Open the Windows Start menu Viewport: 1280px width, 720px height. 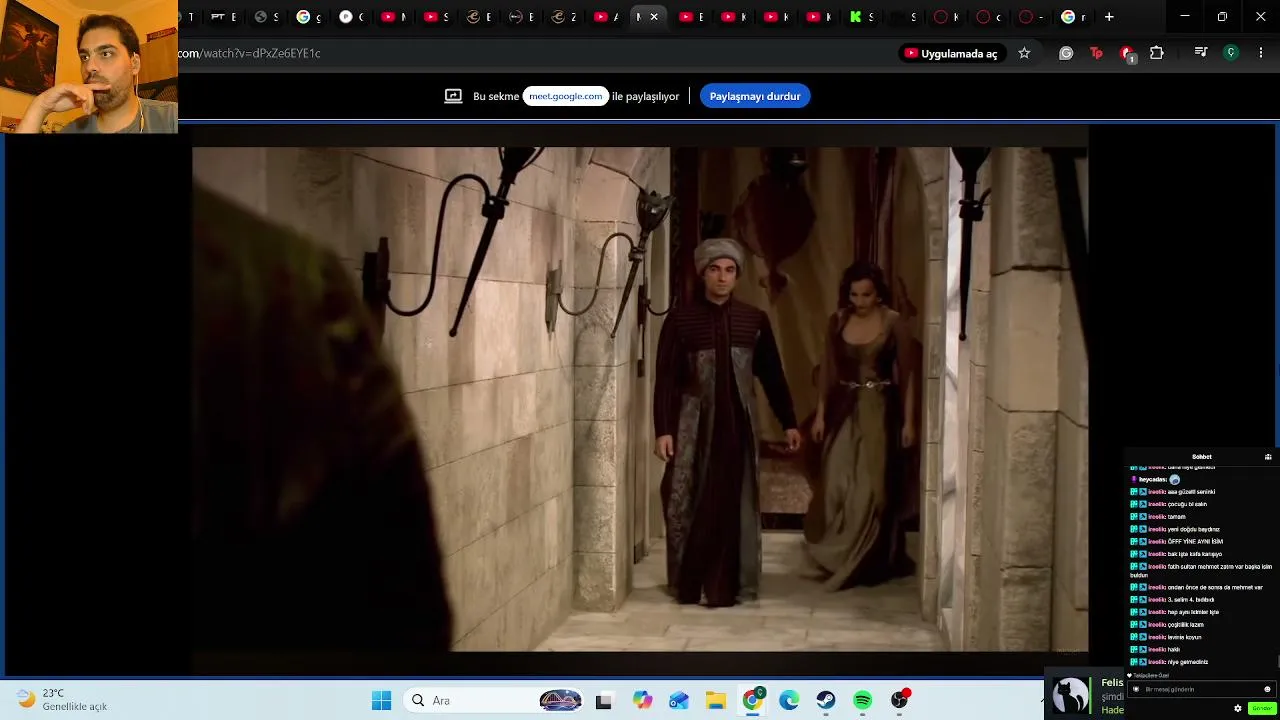pyautogui.click(x=381, y=701)
